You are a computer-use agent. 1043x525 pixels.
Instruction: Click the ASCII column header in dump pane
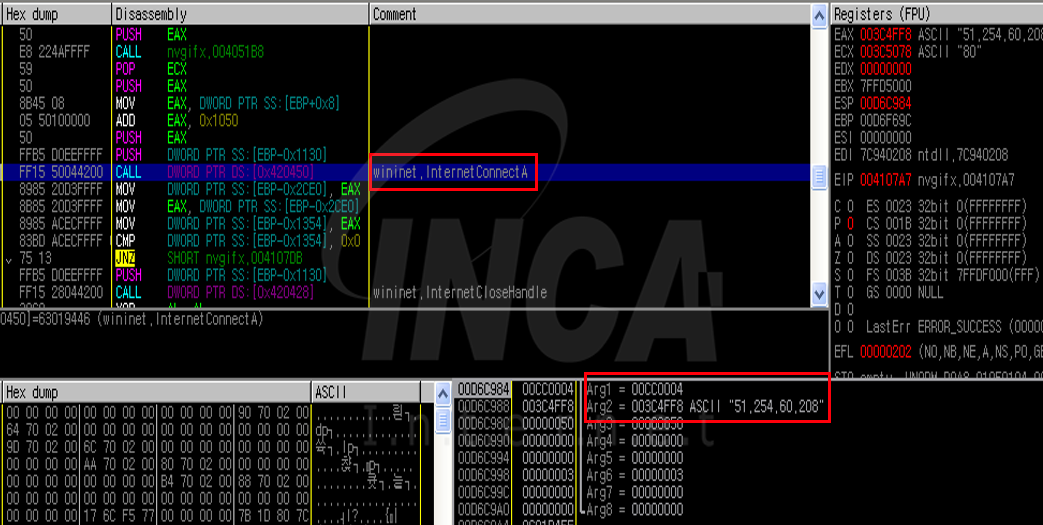click(365, 392)
